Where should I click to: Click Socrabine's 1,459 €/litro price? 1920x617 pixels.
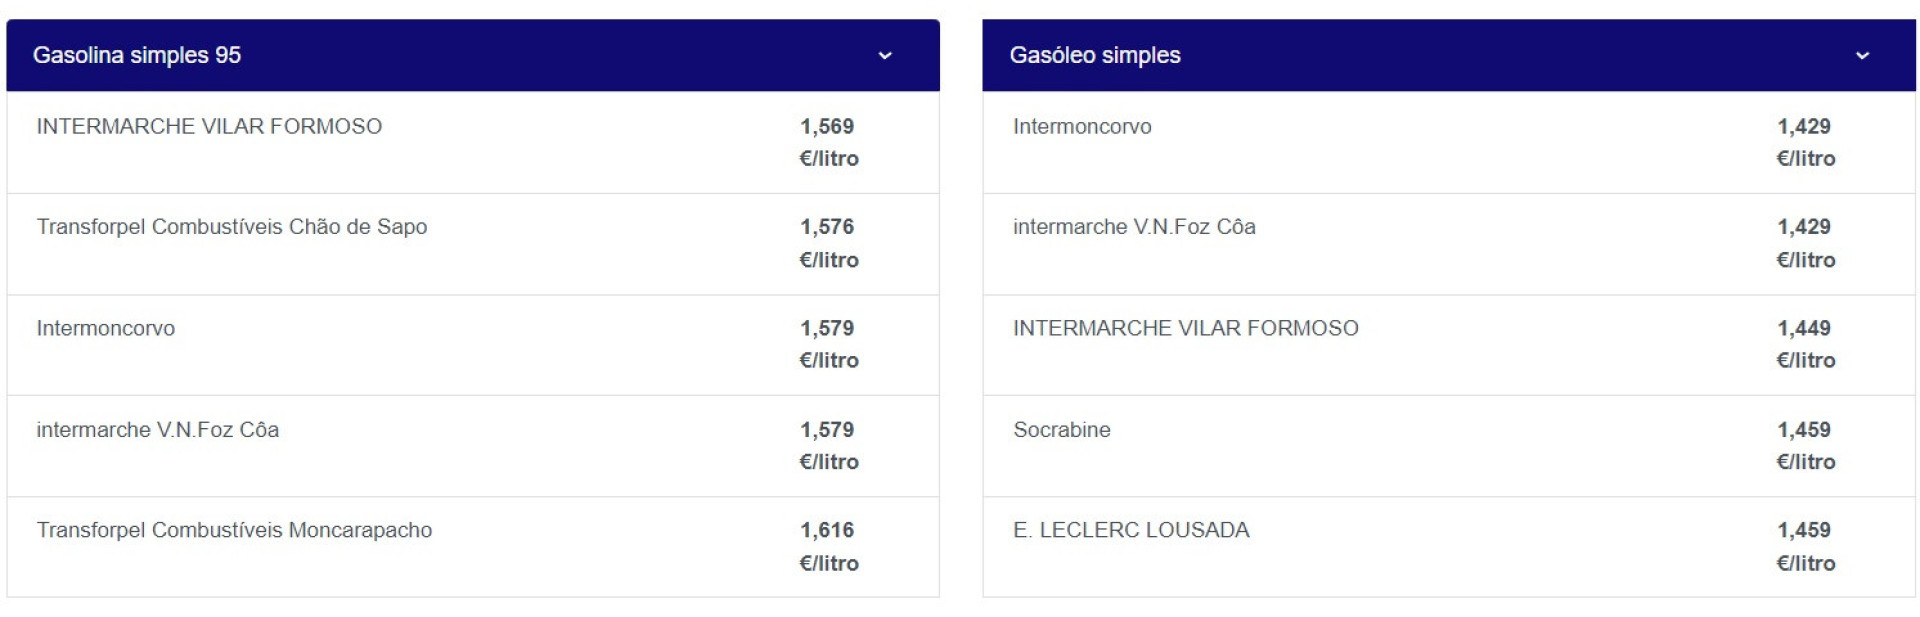(1805, 445)
